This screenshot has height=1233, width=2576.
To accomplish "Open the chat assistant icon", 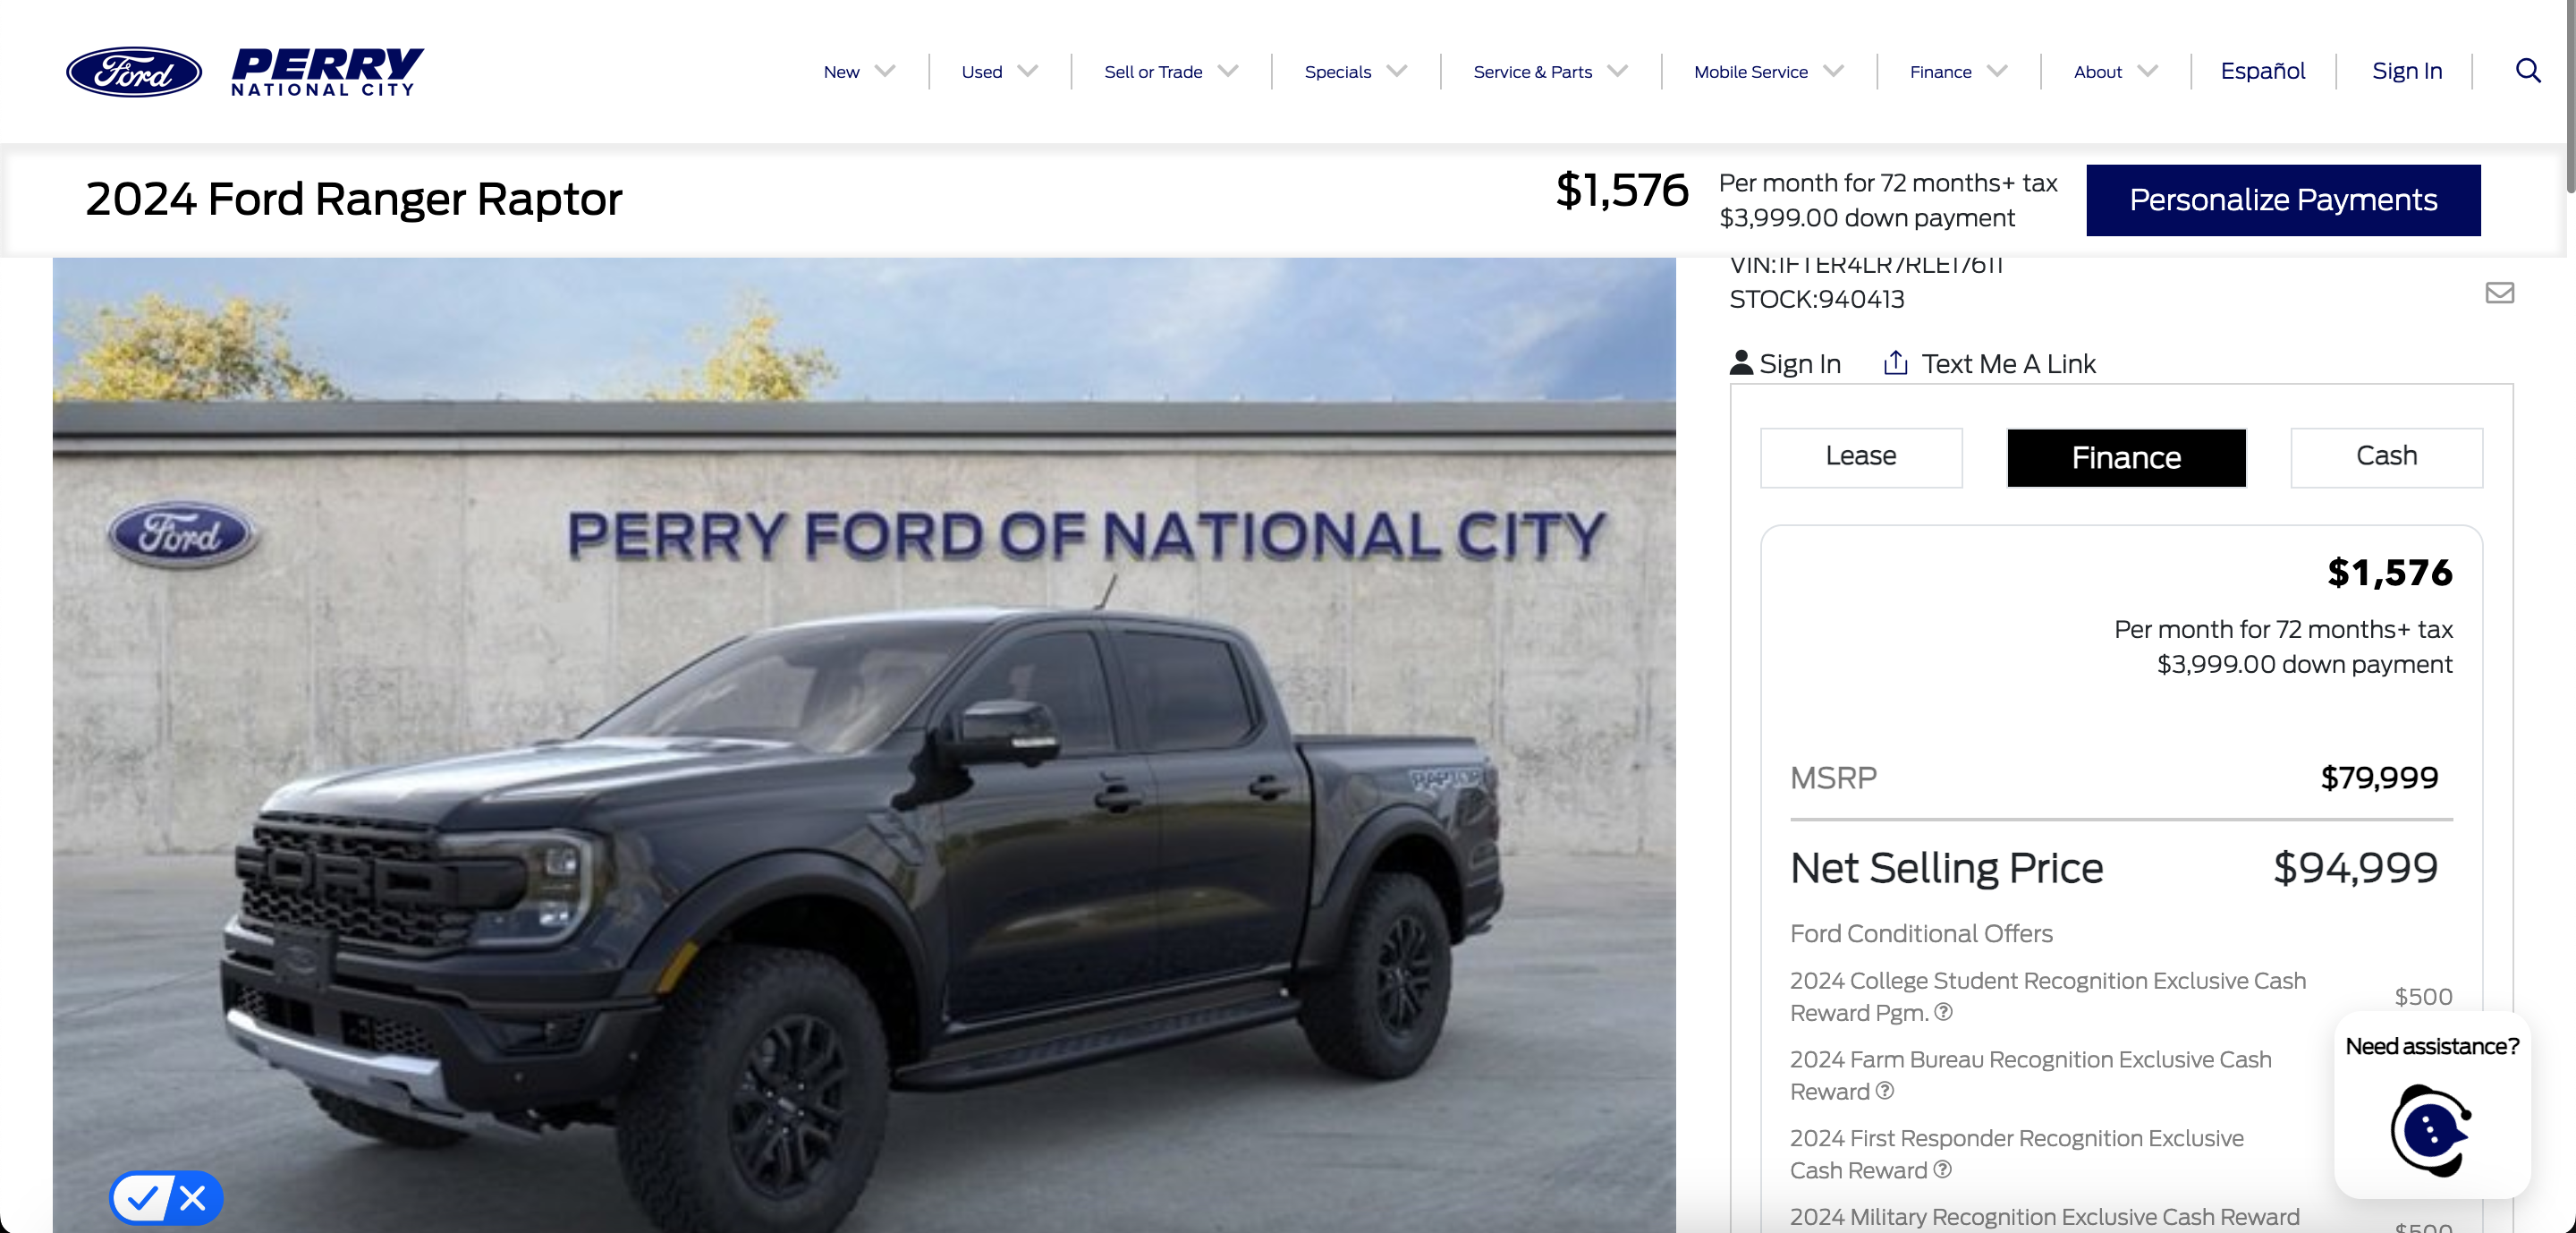I will [2431, 1130].
